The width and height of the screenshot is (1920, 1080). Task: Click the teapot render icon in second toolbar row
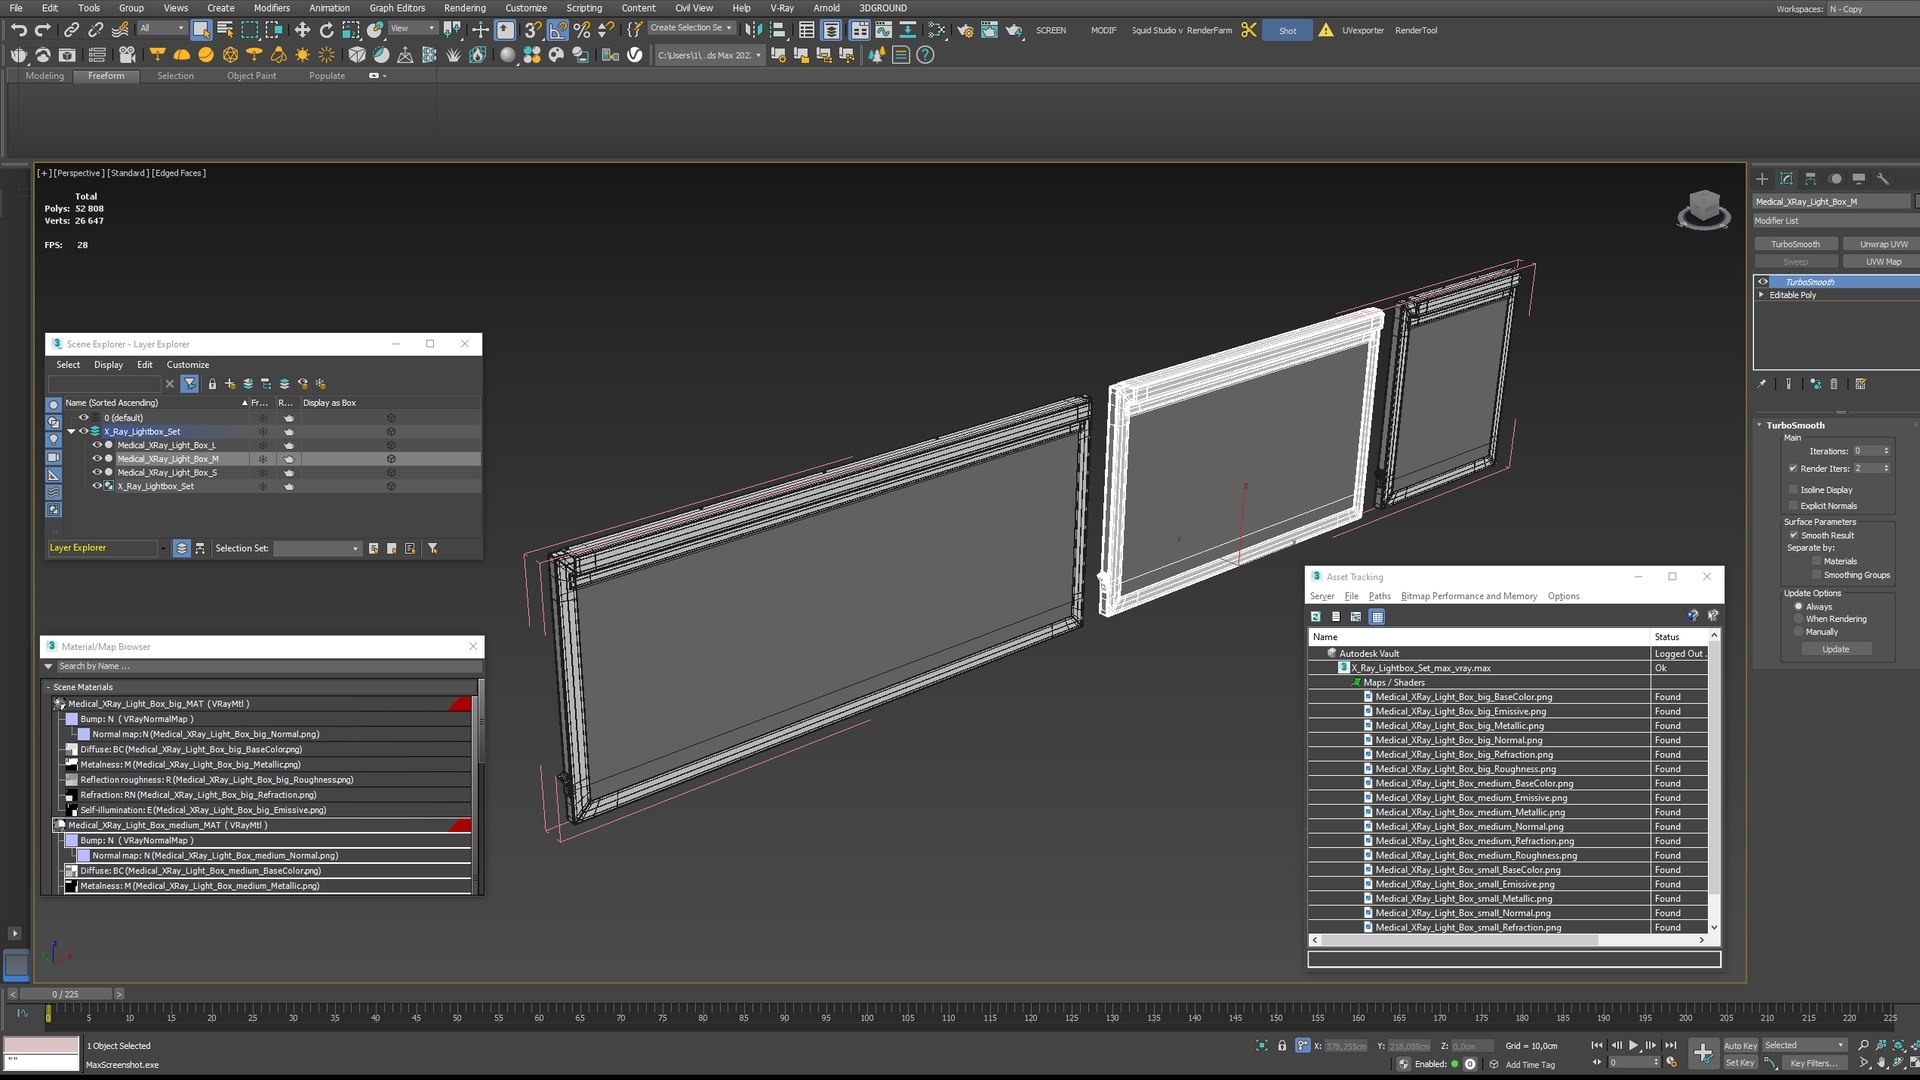18,55
